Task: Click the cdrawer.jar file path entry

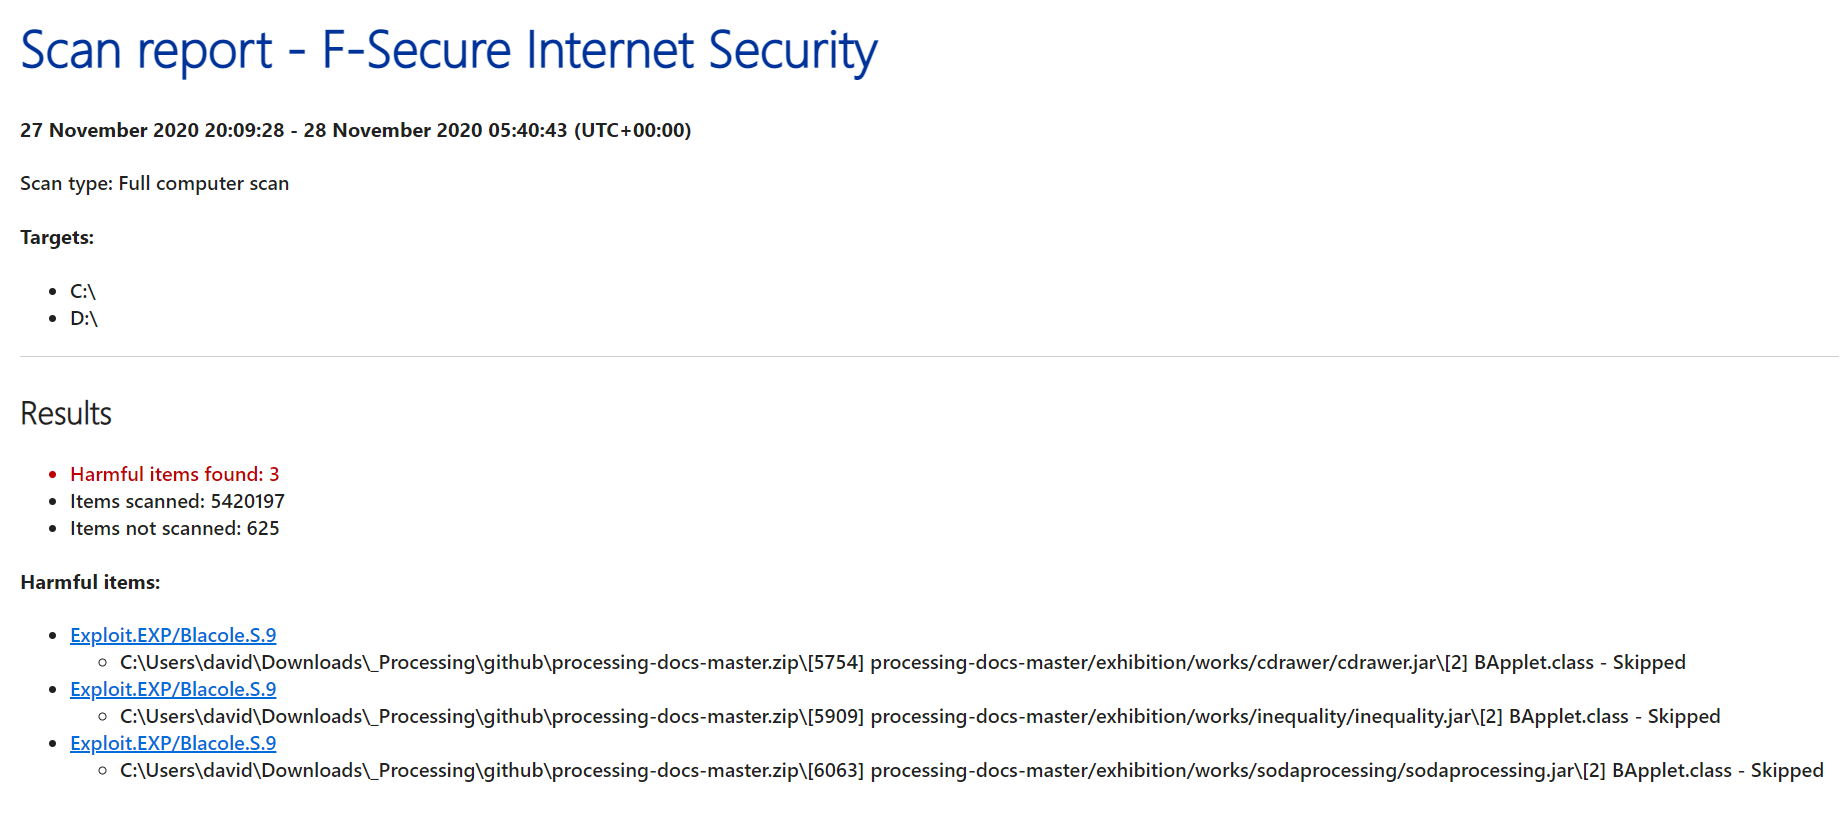Action: [x=903, y=662]
